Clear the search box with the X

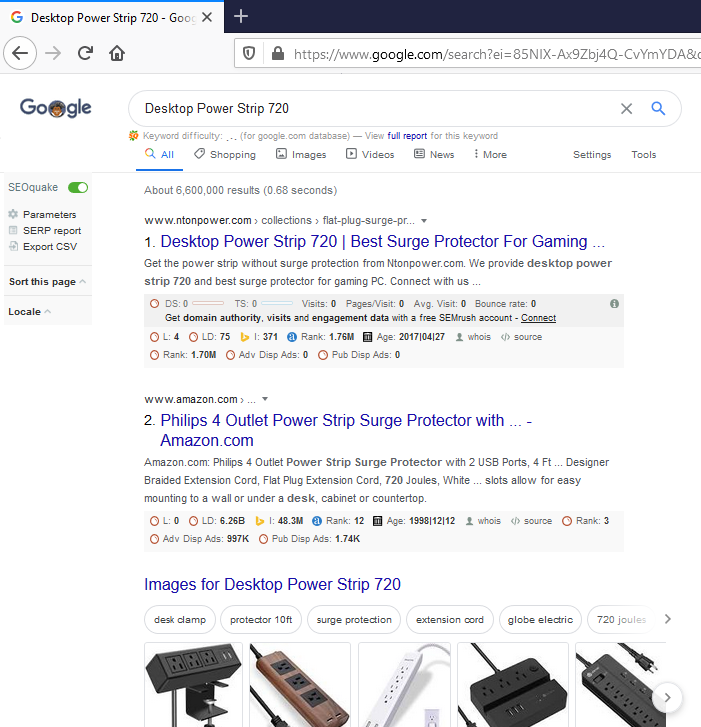[x=626, y=108]
